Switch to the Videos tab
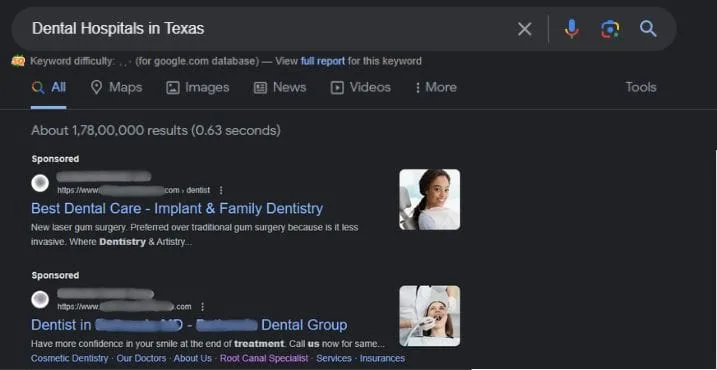Image resolution: width=717 pixels, height=370 pixels. click(361, 87)
